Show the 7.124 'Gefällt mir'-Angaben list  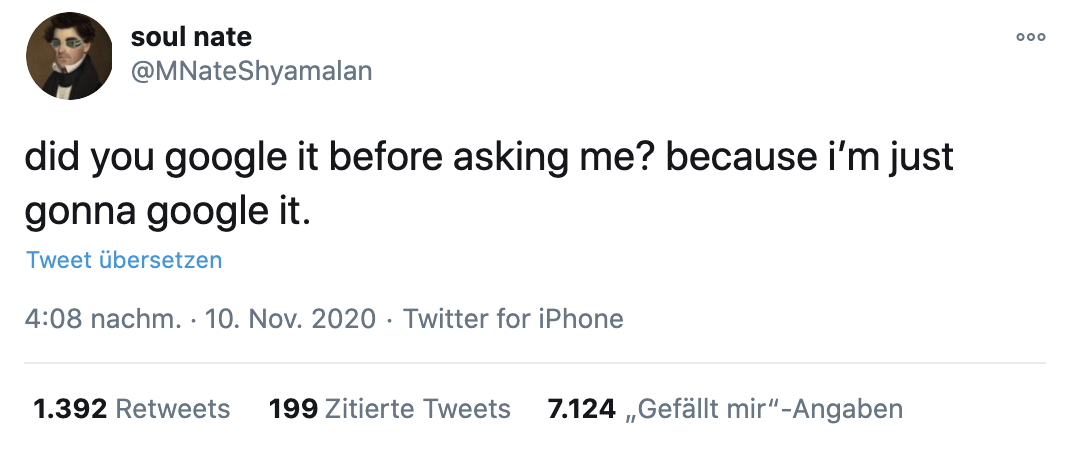click(x=725, y=409)
